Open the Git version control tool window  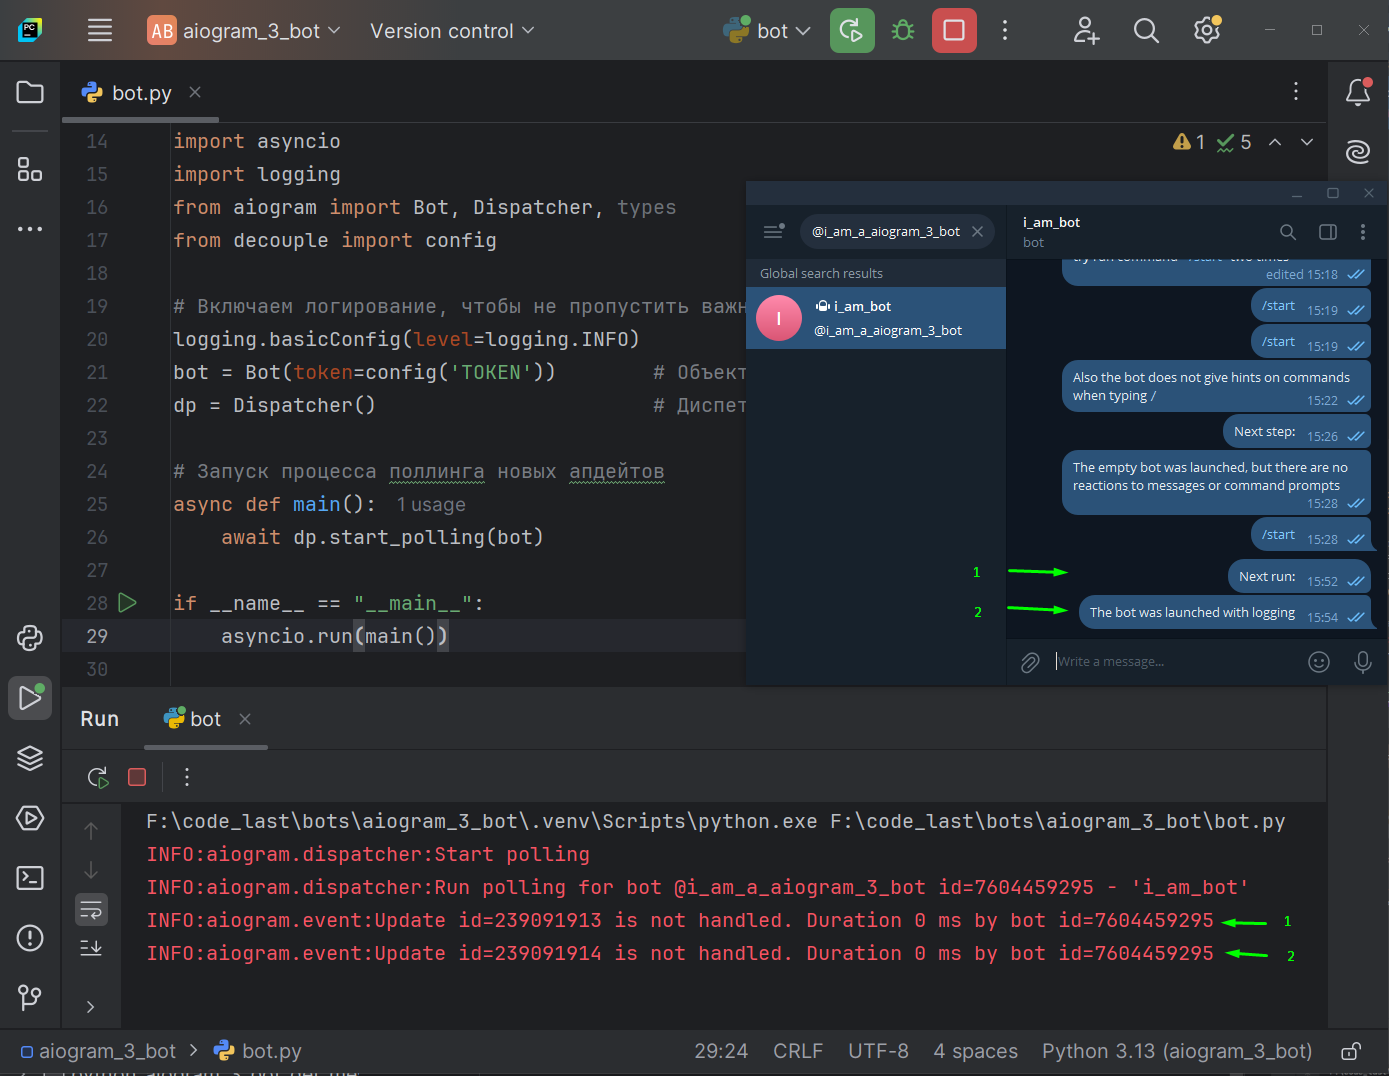point(30,996)
